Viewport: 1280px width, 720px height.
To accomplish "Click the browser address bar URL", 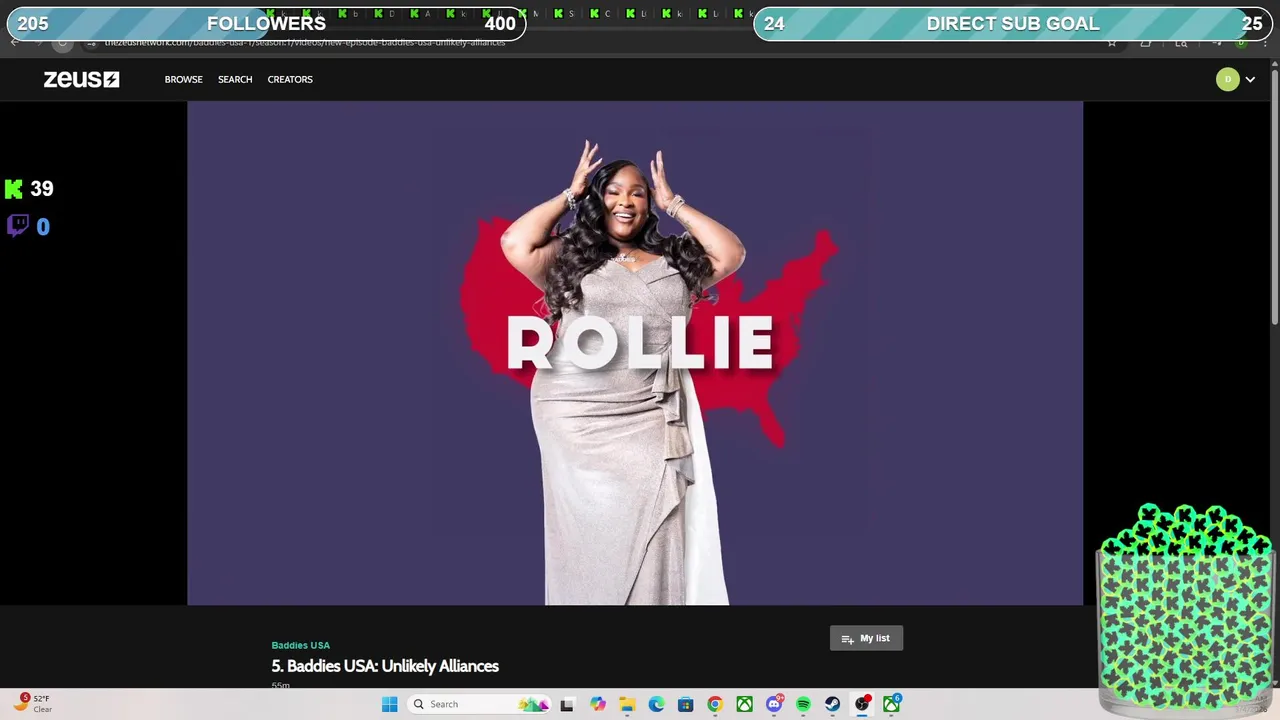I will coord(305,43).
